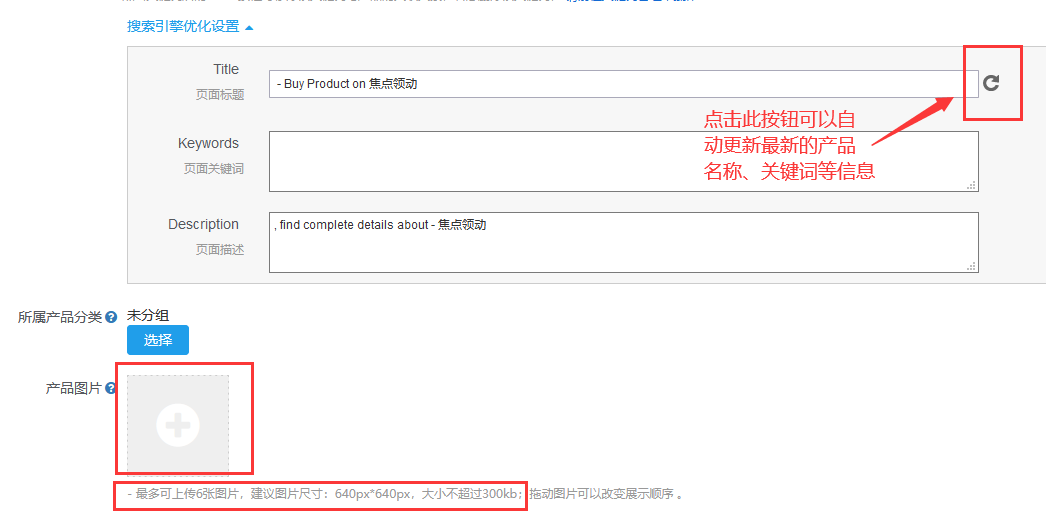This screenshot has width=1046, height=525.
Task: Click the help icon next to 产品图片
Action: (111, 389)
